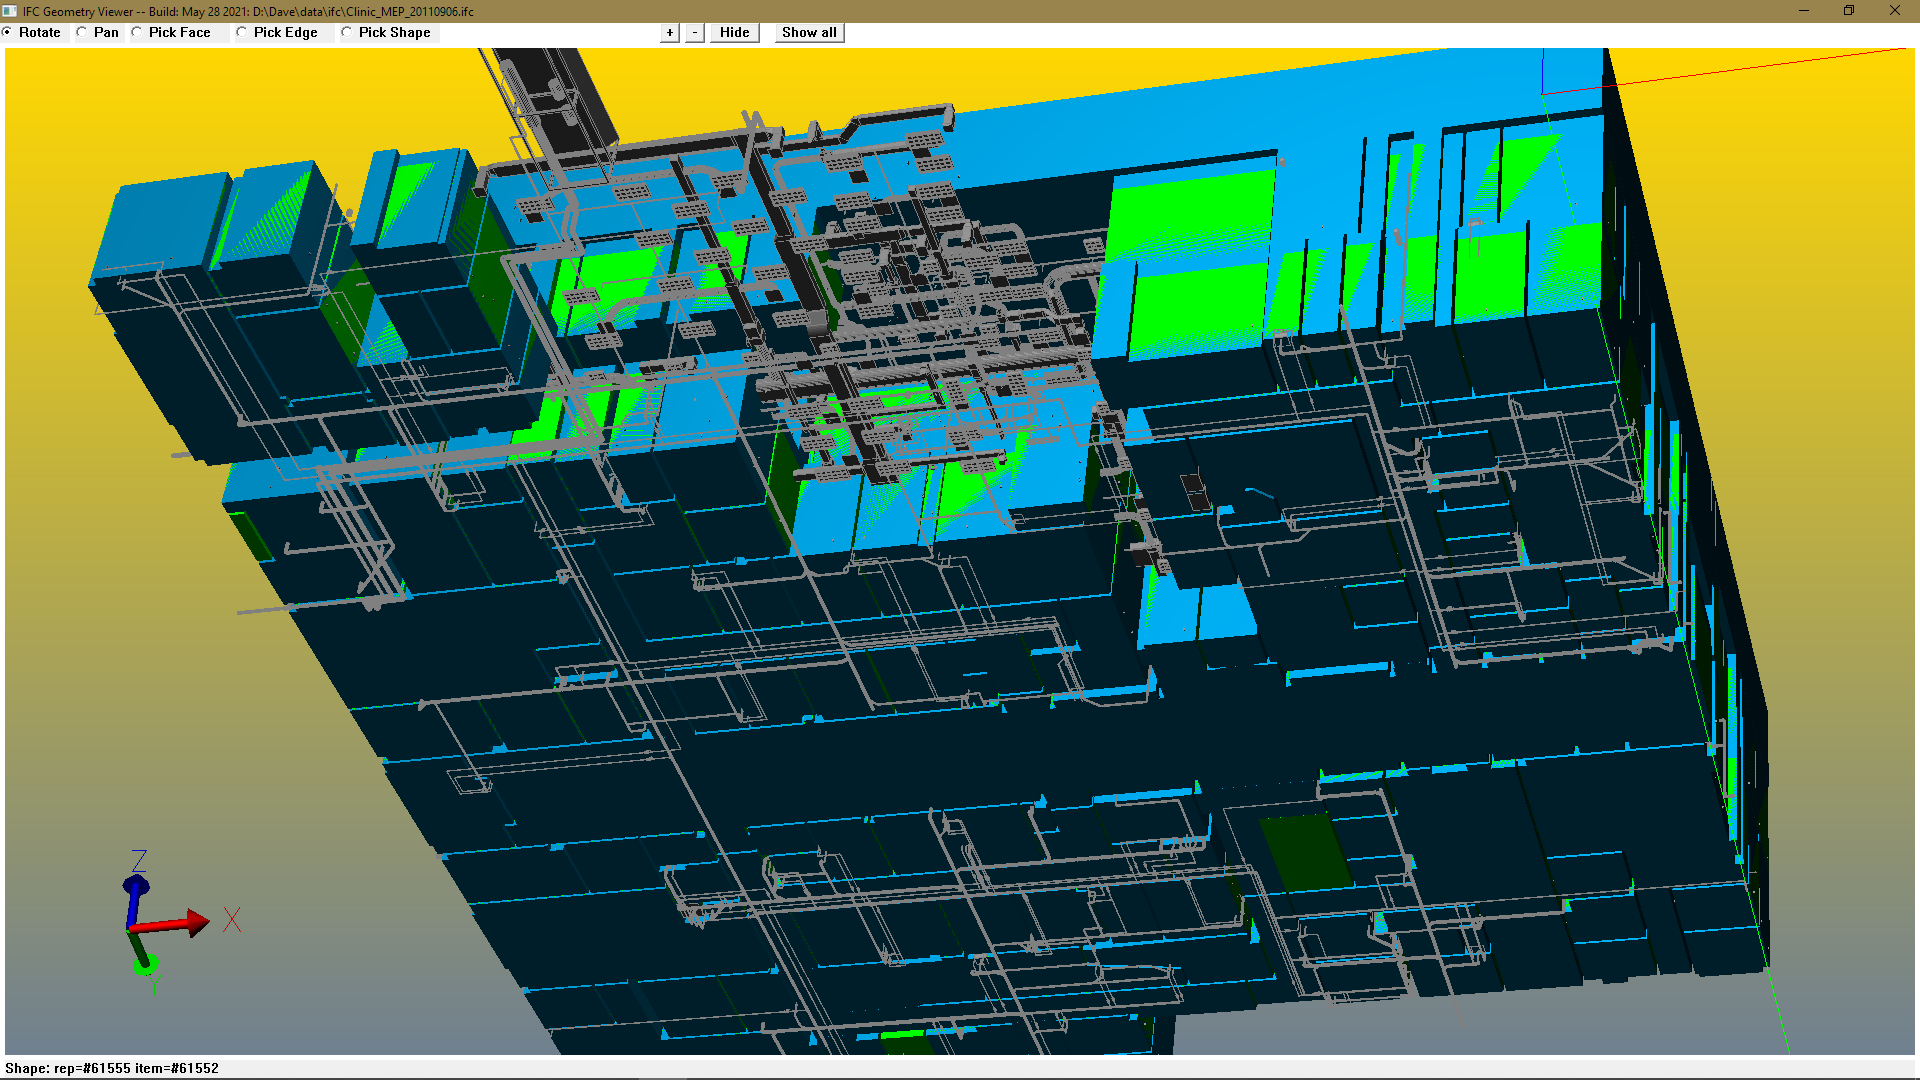Viewport: 1920px width, 1080px height.
Task: Click the dark green rectangle on floor underside
Action: pos(1305,852)
